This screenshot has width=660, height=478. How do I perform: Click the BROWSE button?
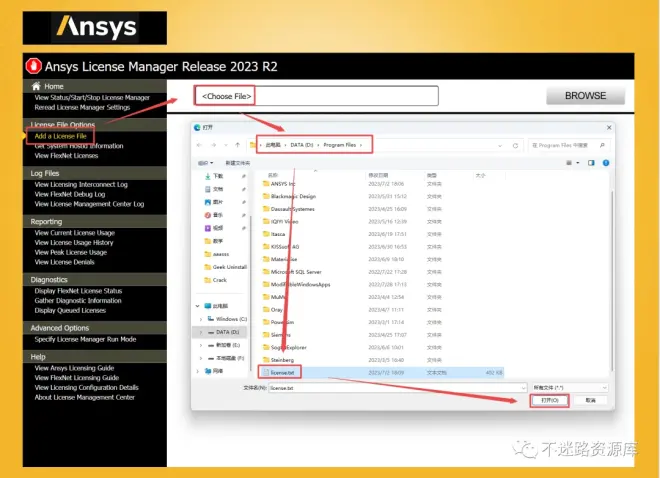click(x=585, y=96)
